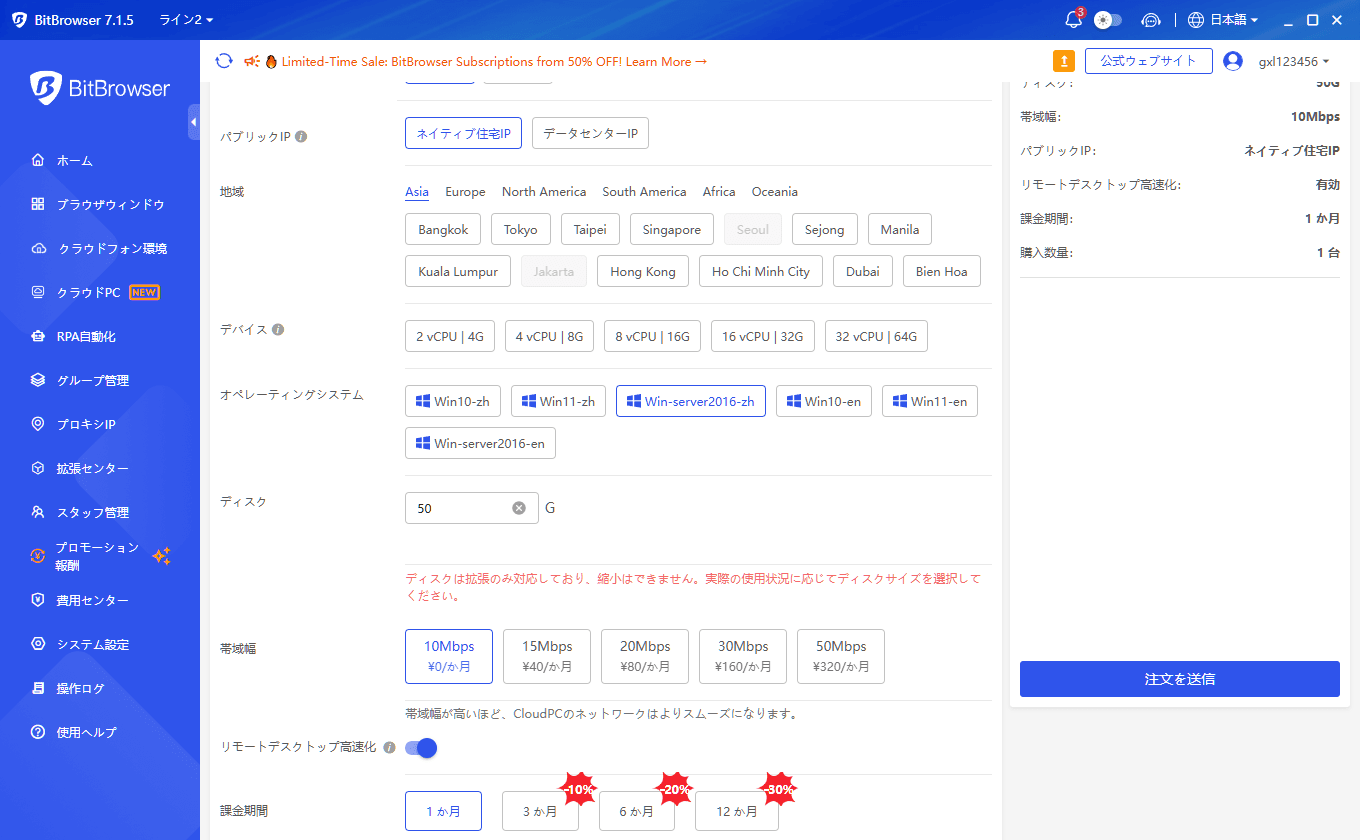Screen dimensions: 1360x840
Task: Switch to the South America region tab
Action: [x=644, y=192]
